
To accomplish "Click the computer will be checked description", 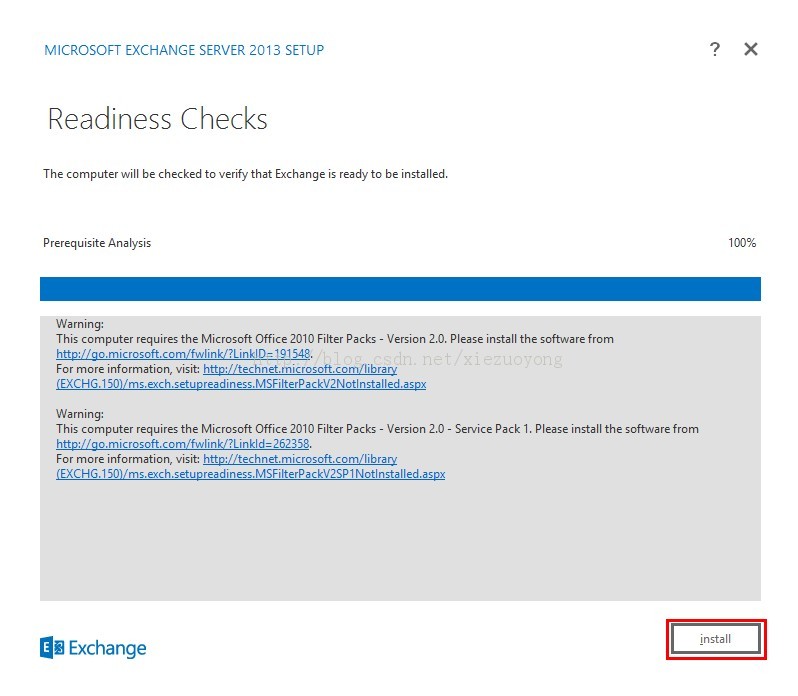I will tap(245, 174).
